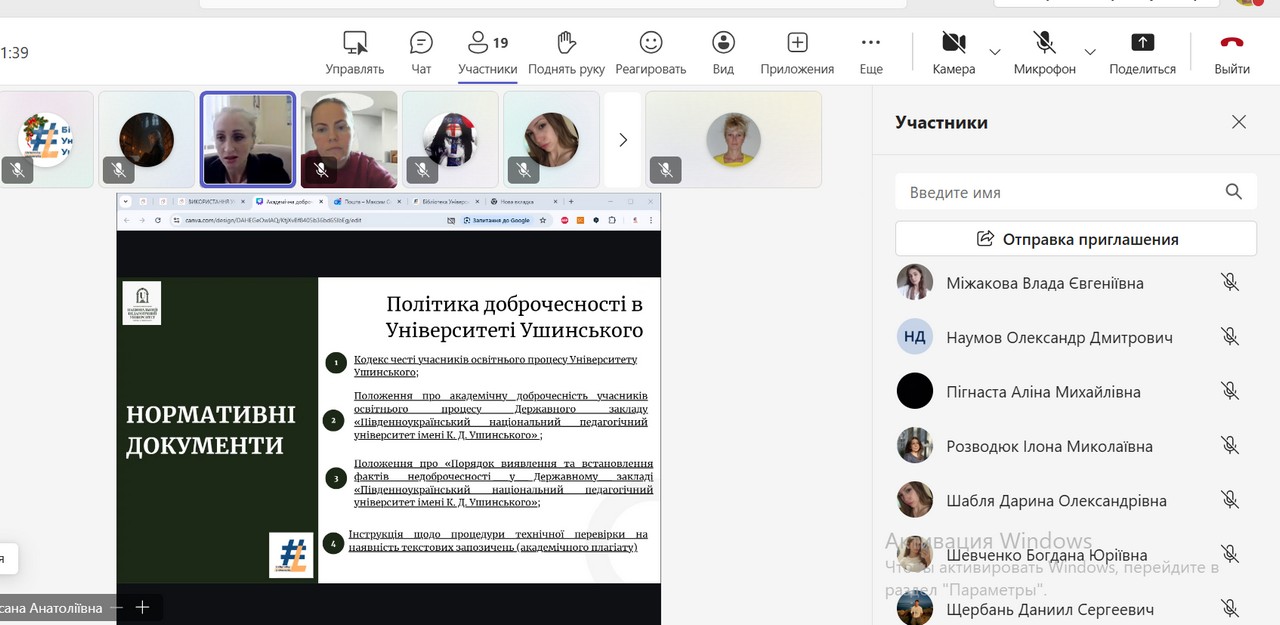
Task: Expand the Camera options dropdown arrow
Action: tap(995, 51)
